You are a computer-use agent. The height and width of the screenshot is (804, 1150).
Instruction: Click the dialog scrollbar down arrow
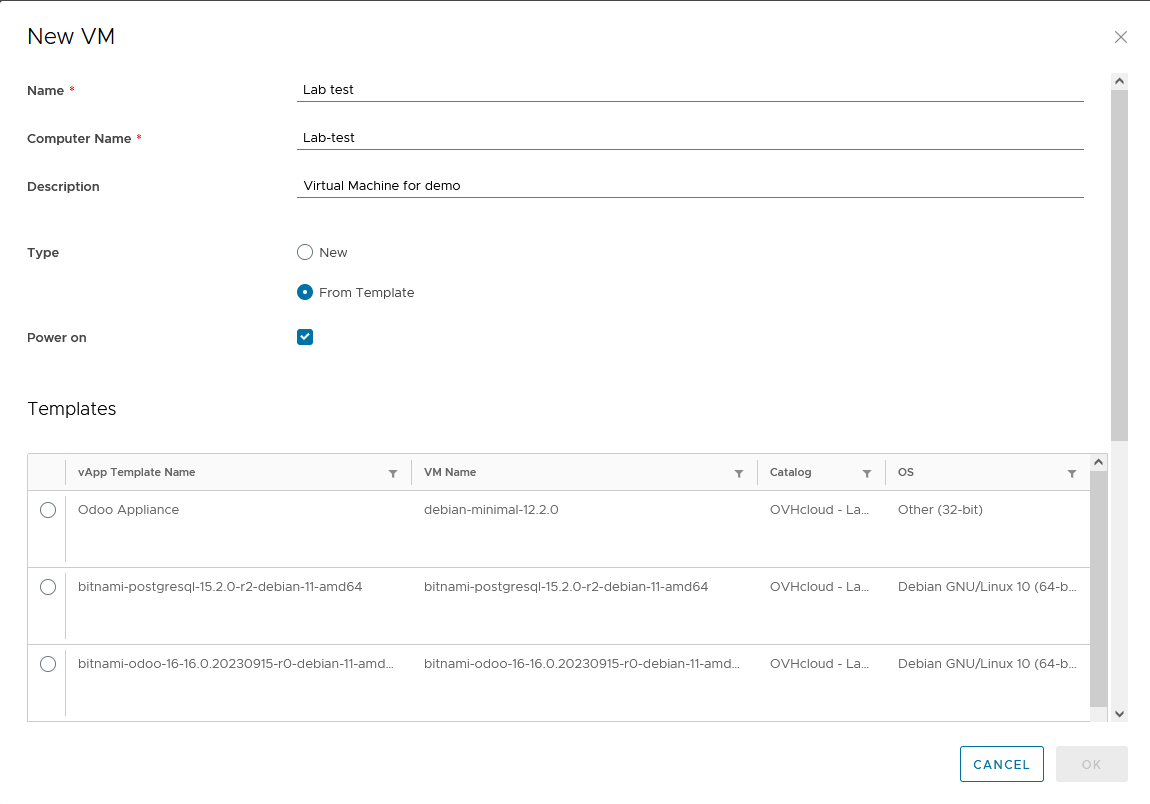click(1119, 714)
